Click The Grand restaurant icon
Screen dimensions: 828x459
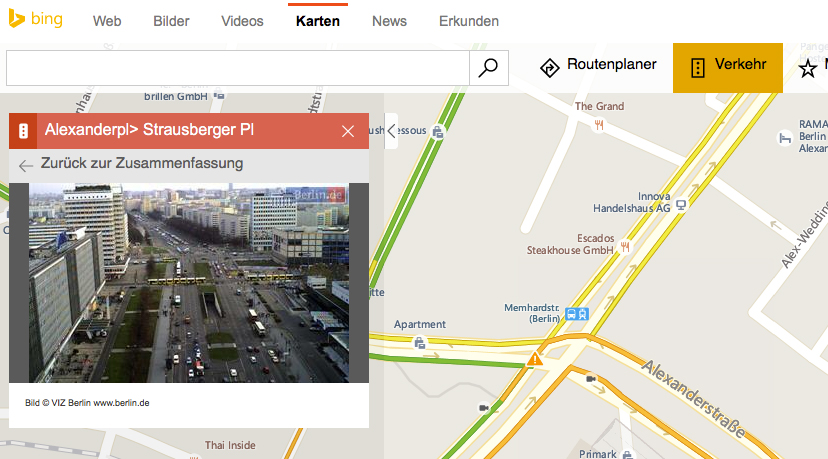(599, 125)
